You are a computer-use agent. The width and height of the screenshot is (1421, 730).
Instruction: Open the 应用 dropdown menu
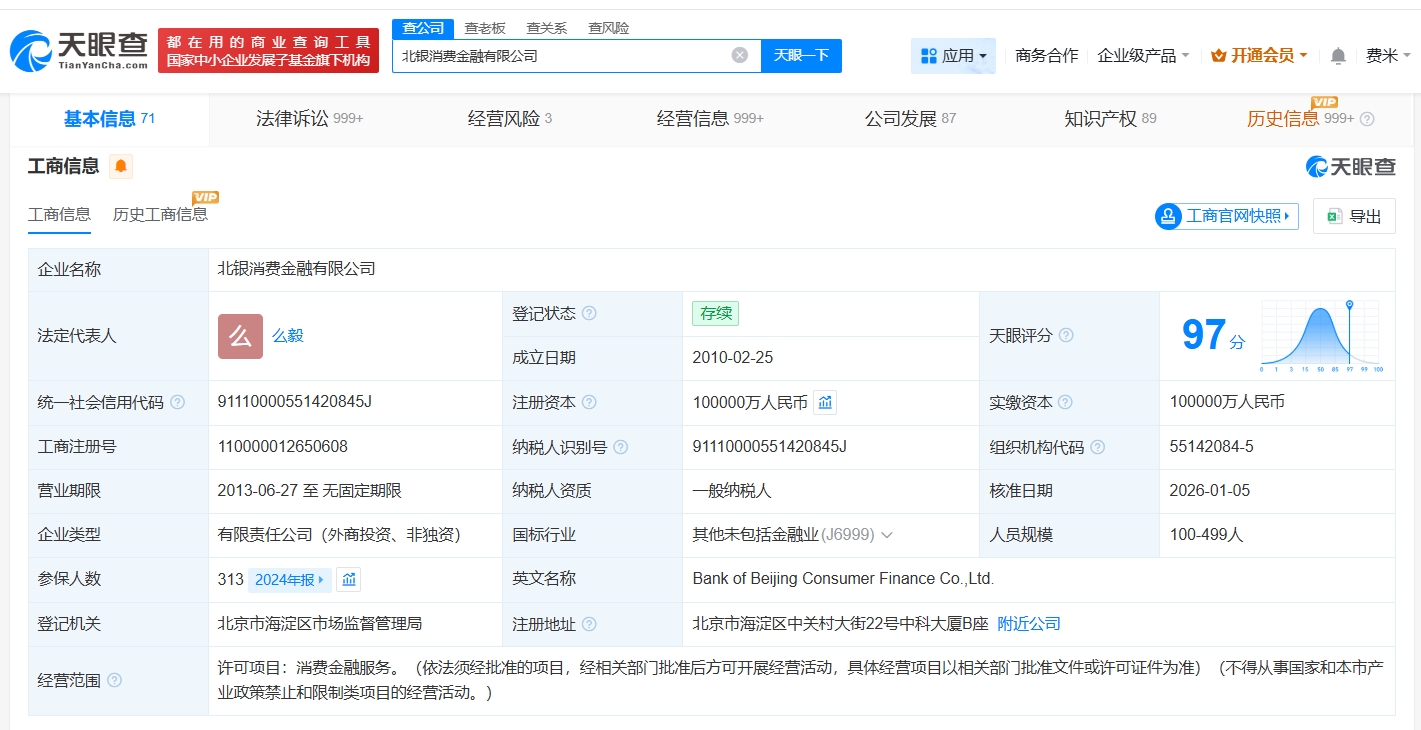click(953, 56)
